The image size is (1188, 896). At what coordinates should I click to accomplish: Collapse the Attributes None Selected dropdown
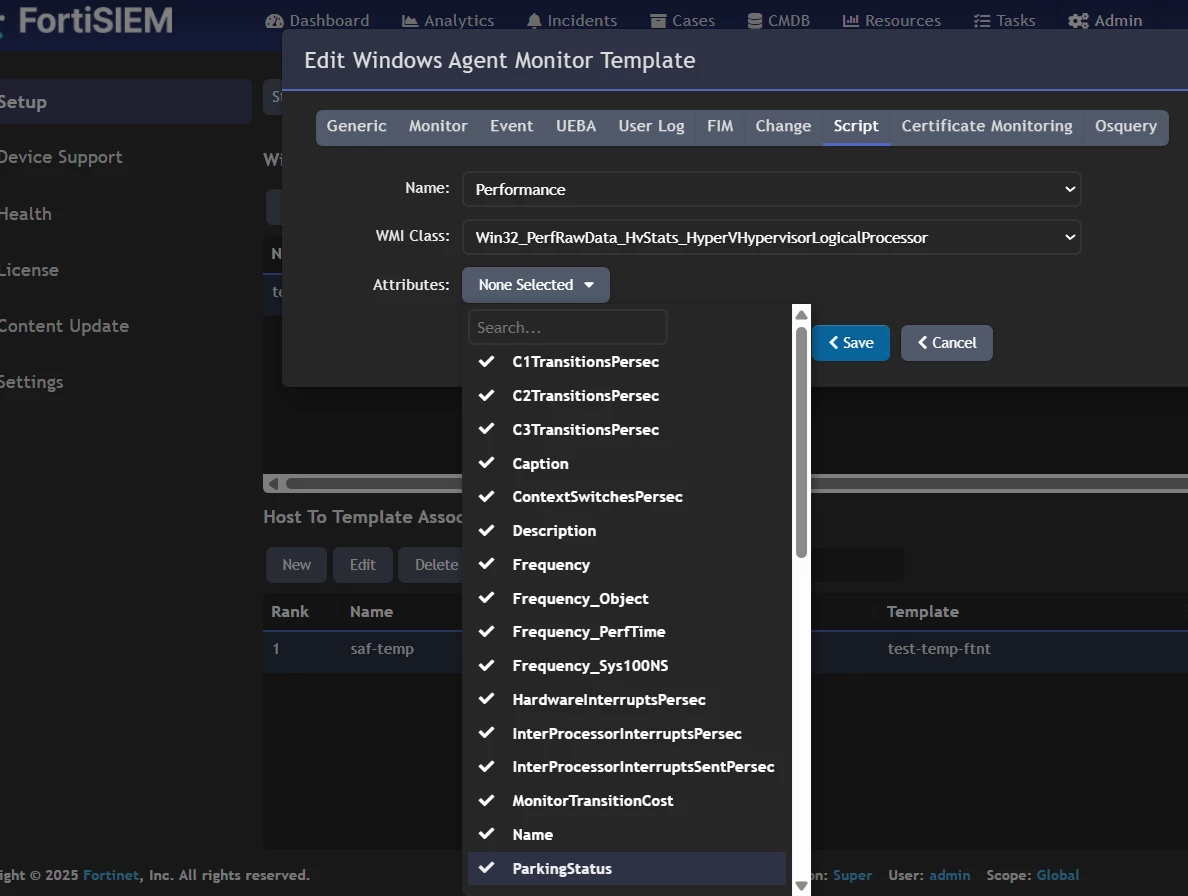click(x=536, y=285)
